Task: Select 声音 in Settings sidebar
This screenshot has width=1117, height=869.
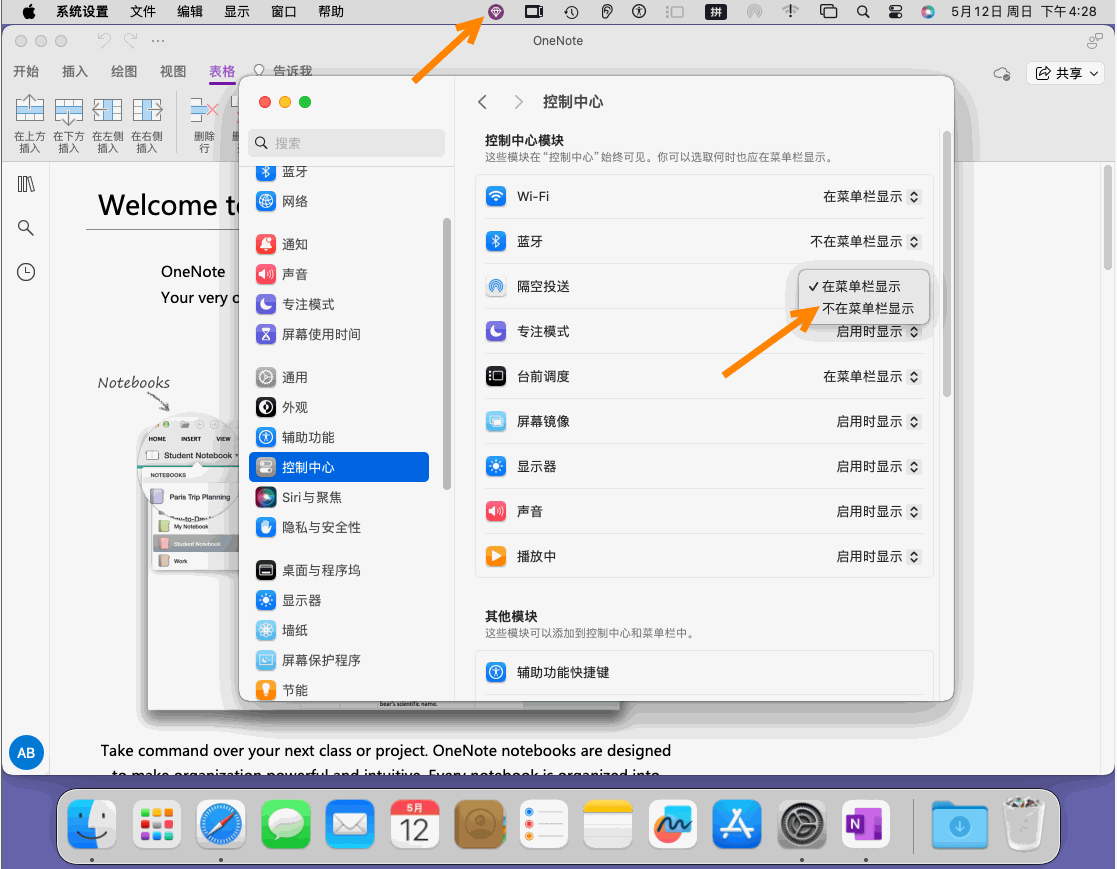Action: [339, 274]
